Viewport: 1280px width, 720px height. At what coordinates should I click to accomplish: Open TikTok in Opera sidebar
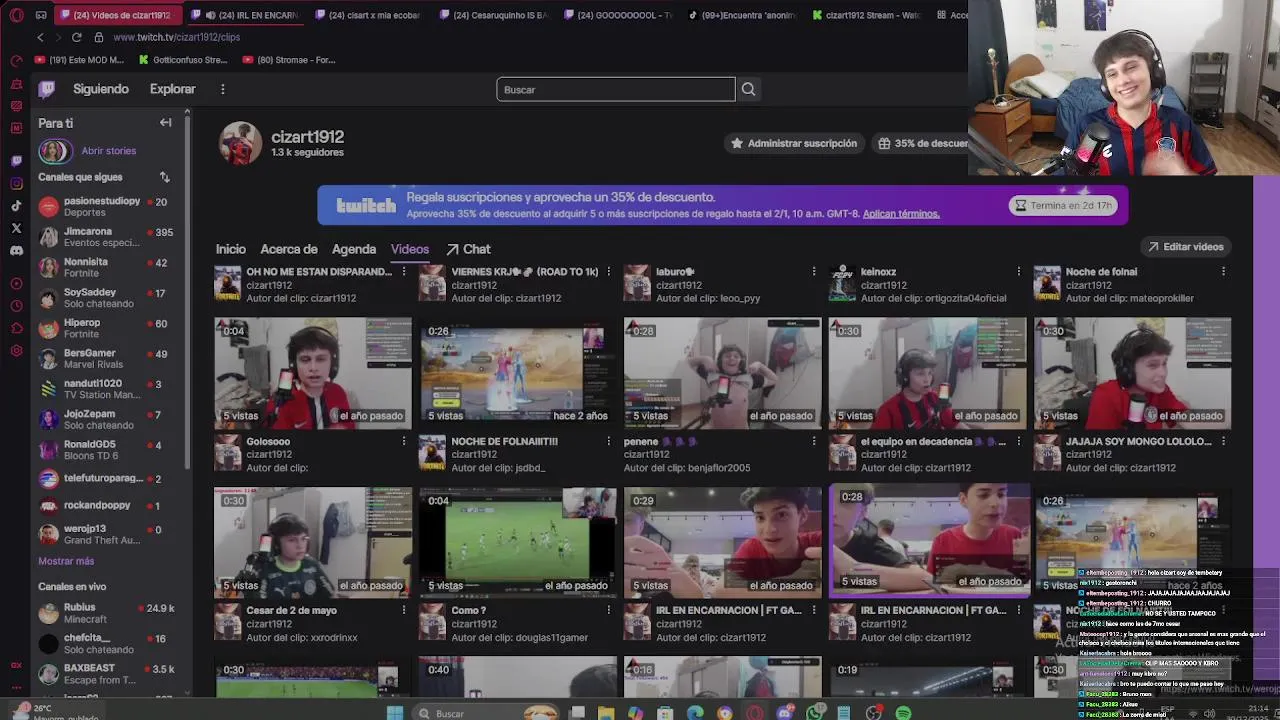[16, 206]
